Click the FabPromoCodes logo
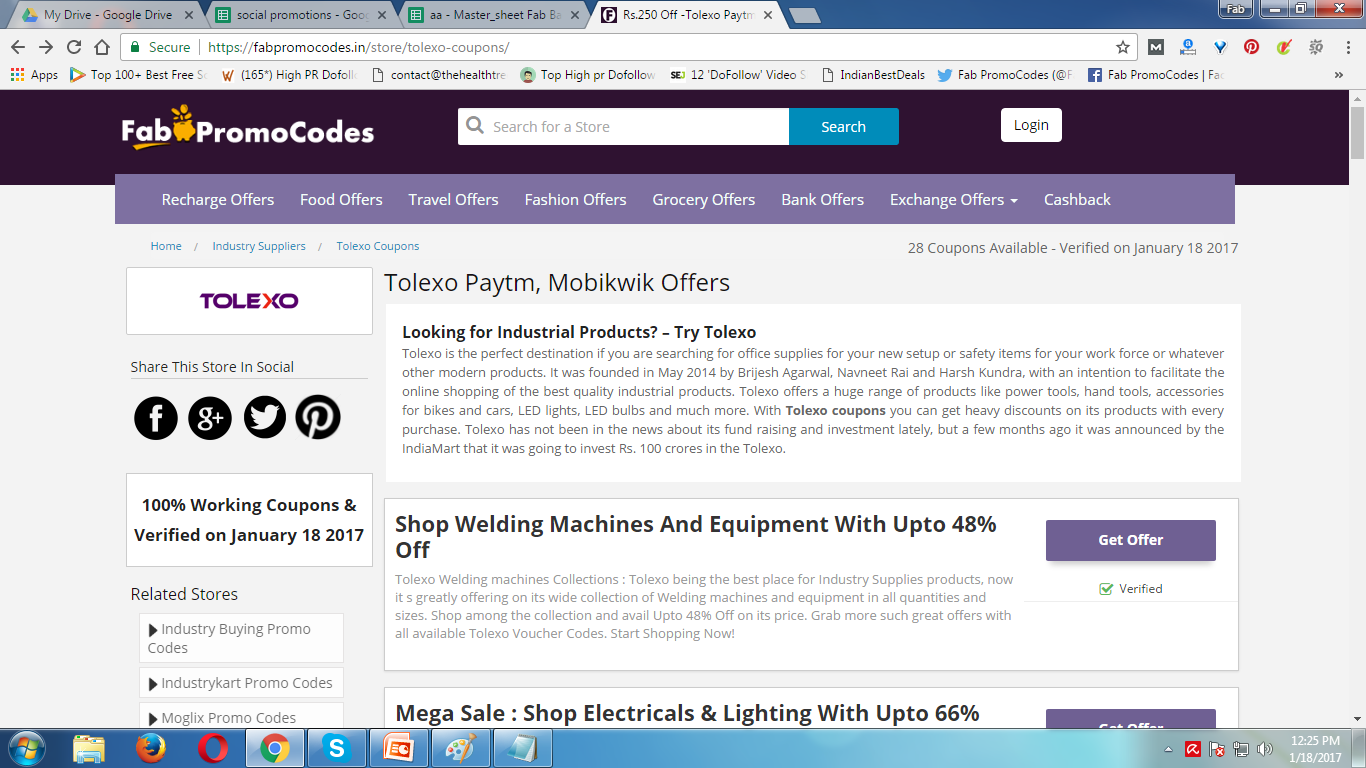 (x=247, y=129)
